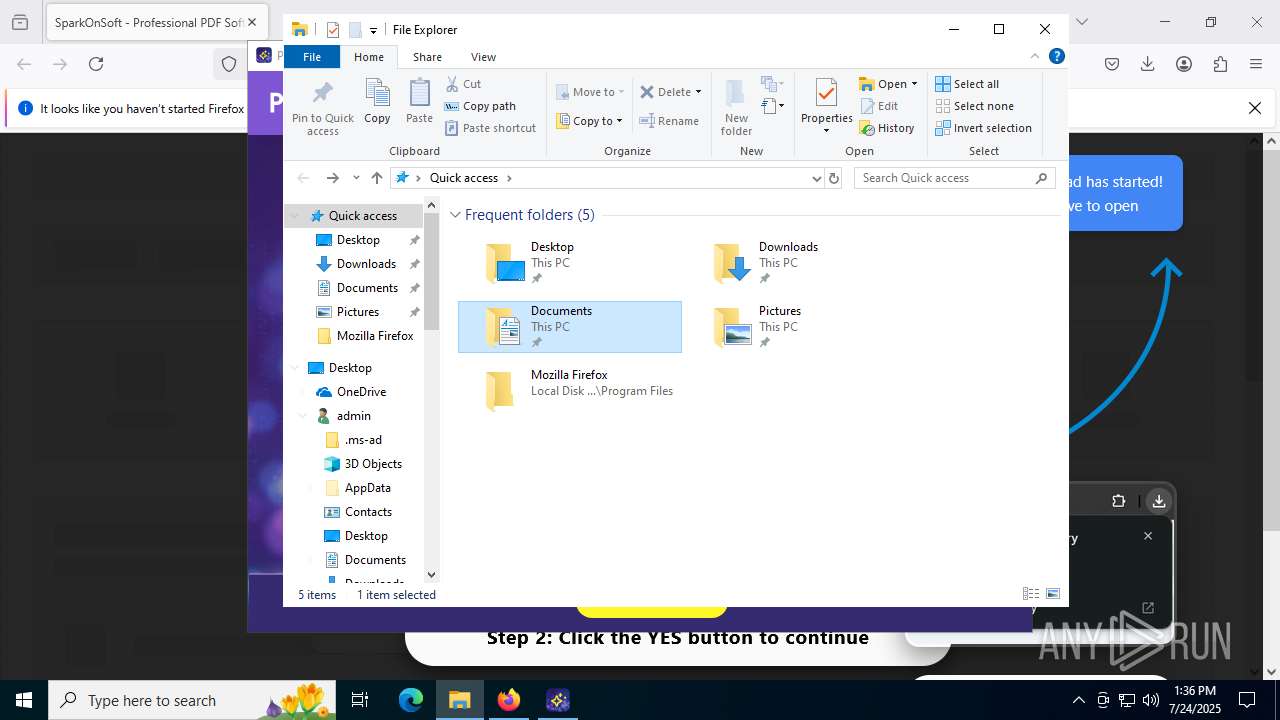Click the Paste ribbon button
This screenshot has height=720, width=1280.
[419, 101]
